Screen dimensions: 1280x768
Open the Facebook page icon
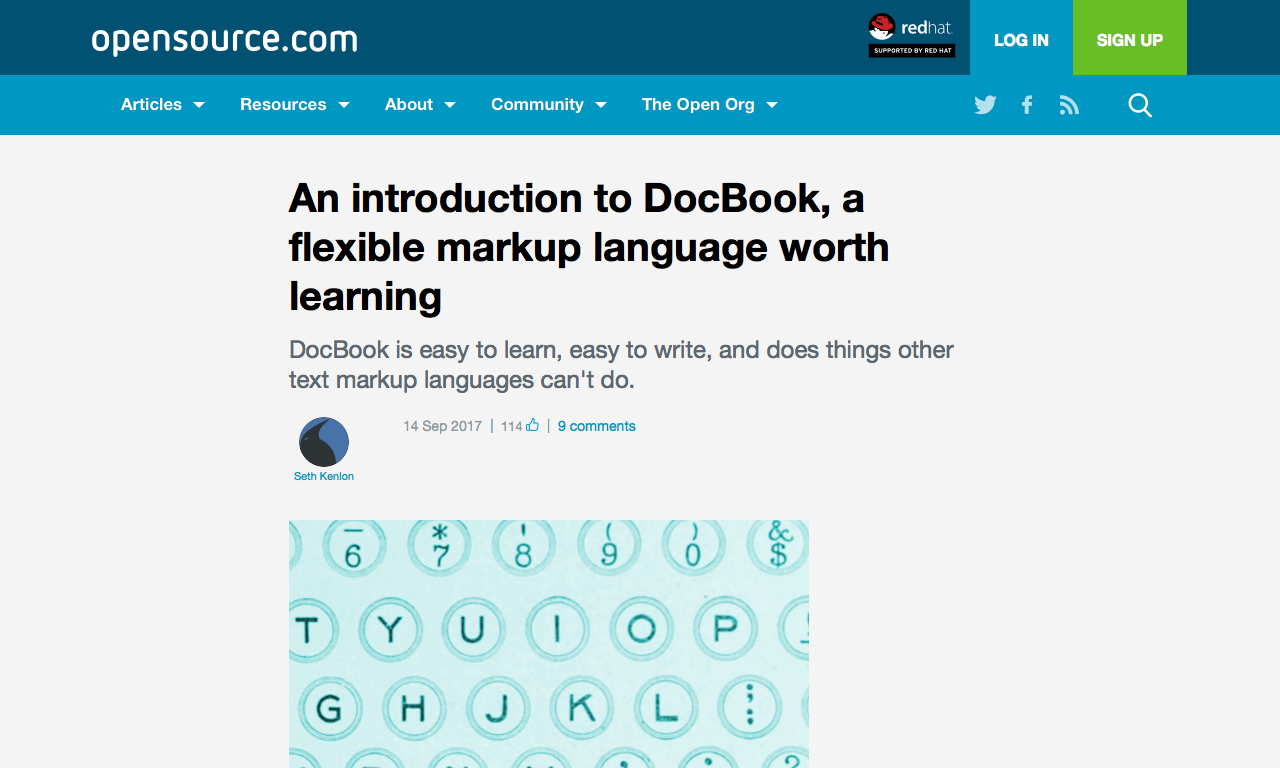pyautogui.click(x=1027, y=105)
